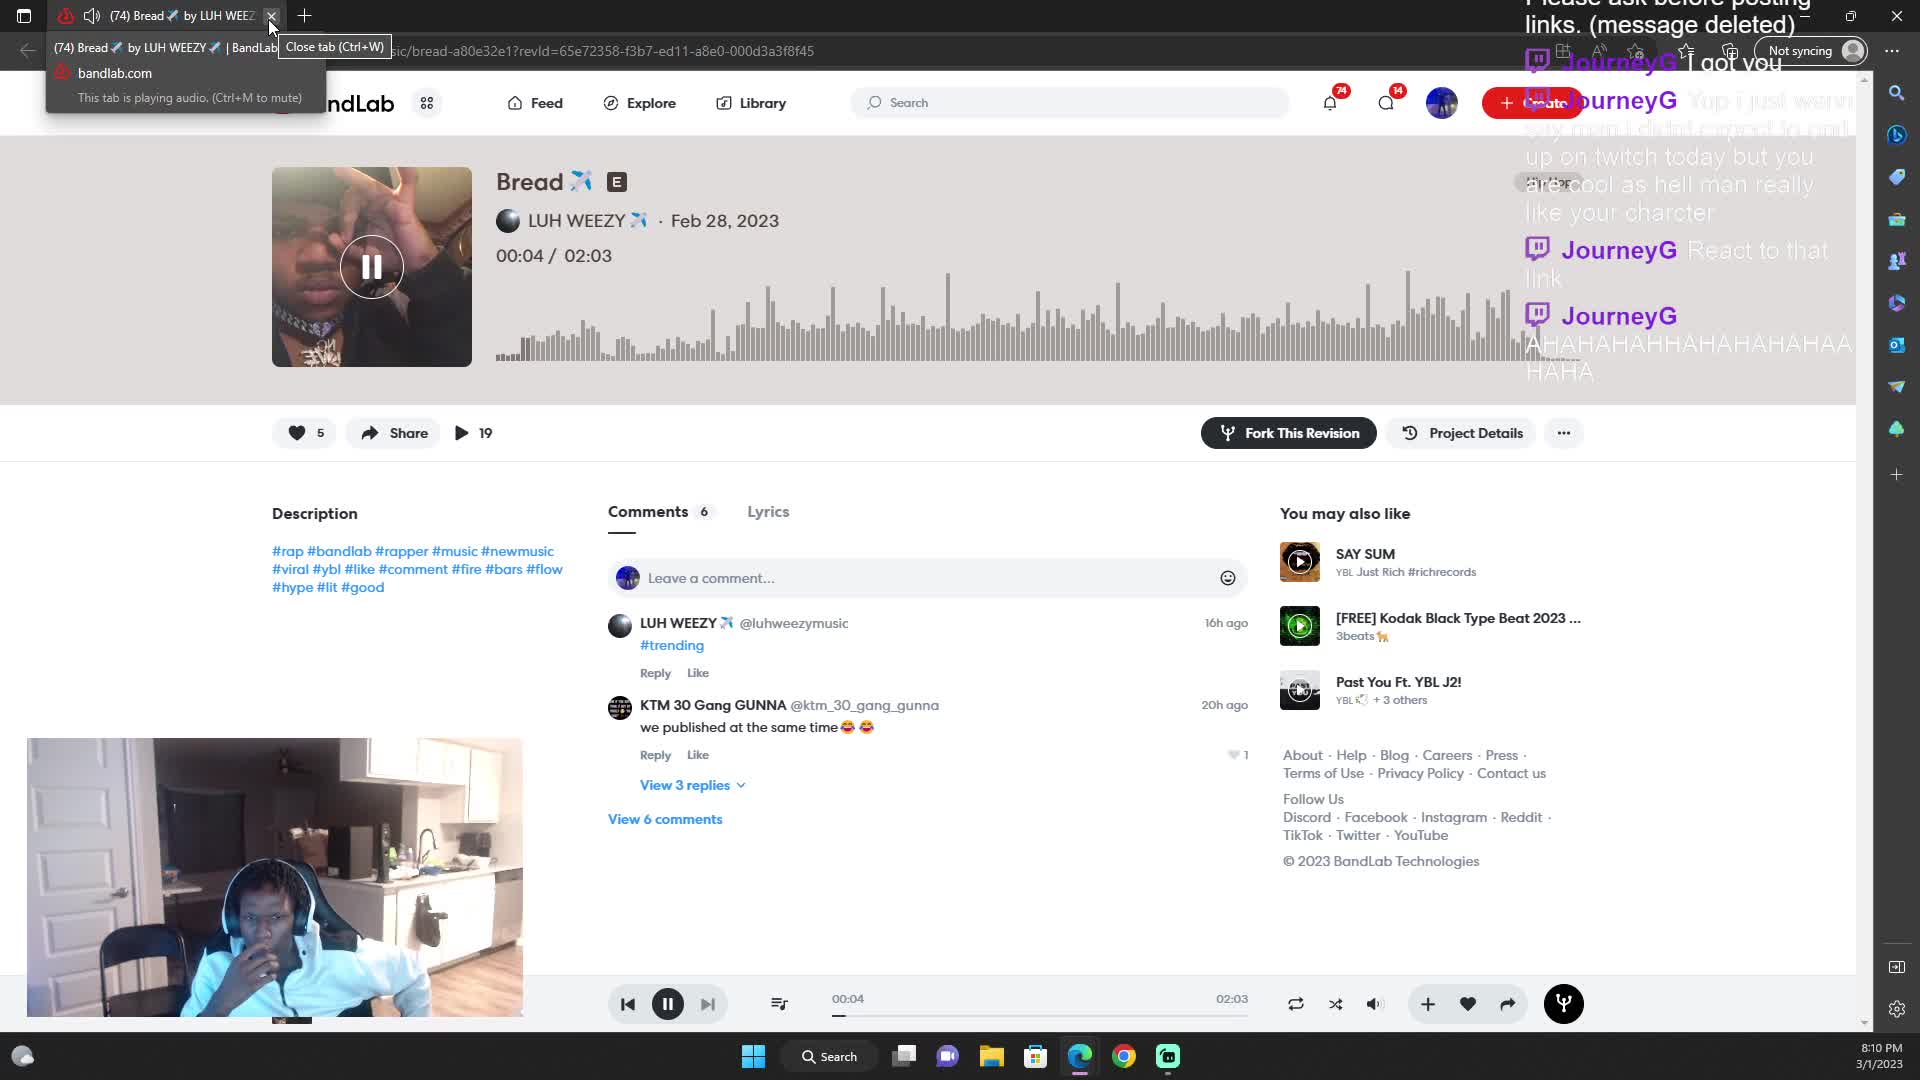Open Edge sidebar search icon
Screen dimensions: 1920x1080
point(1897,93)
